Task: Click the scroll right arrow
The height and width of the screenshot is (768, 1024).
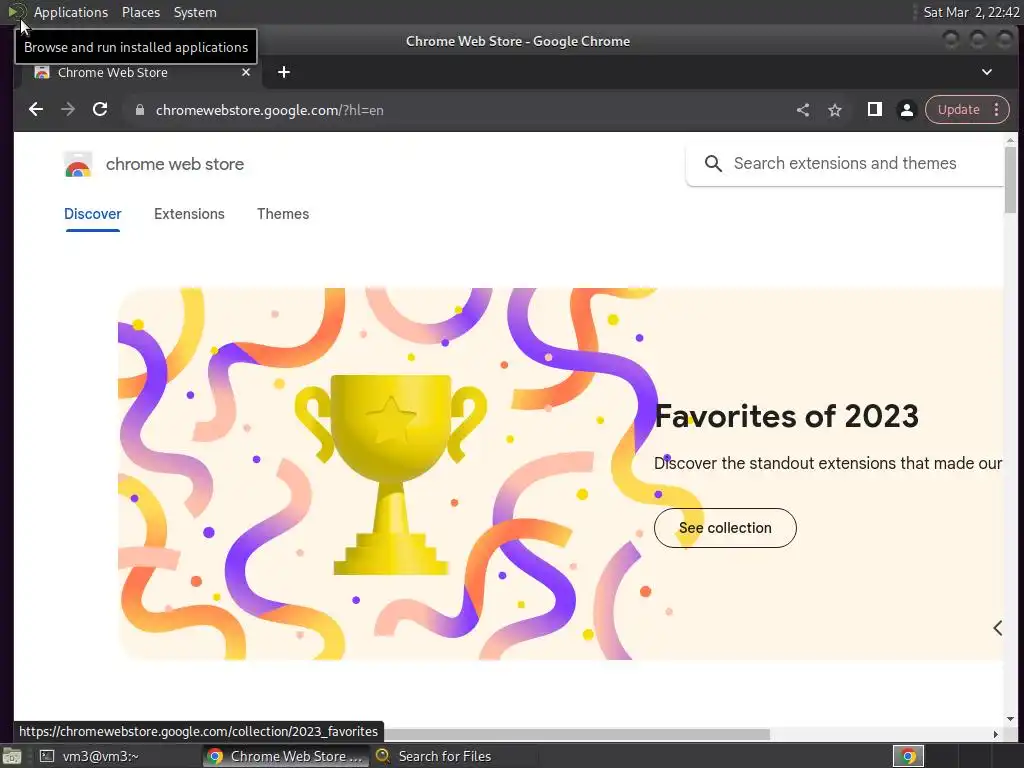Action: tap(995, 734)
